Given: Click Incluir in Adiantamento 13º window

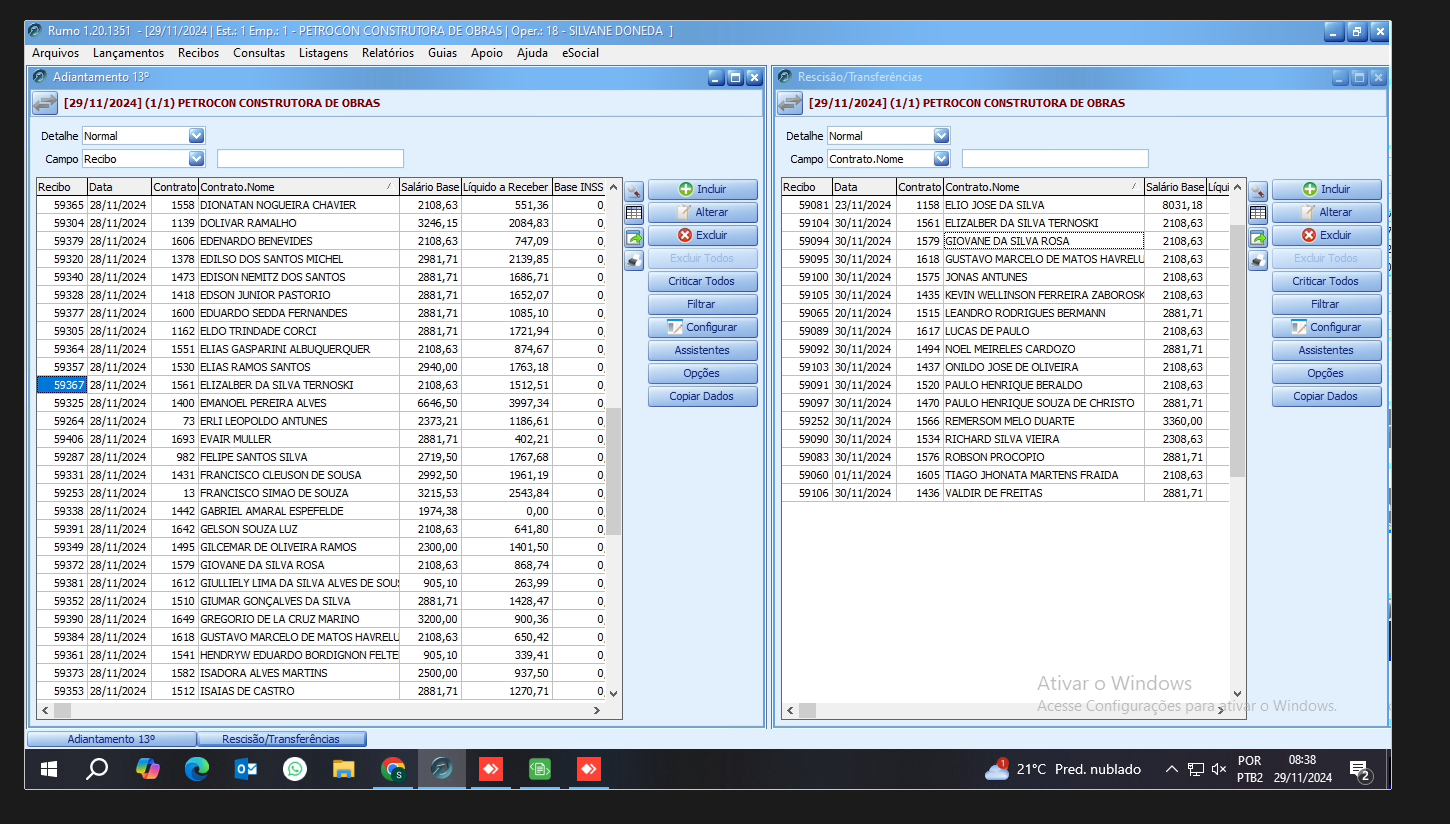Looking at the screenshot, I should tap(702, 189).
